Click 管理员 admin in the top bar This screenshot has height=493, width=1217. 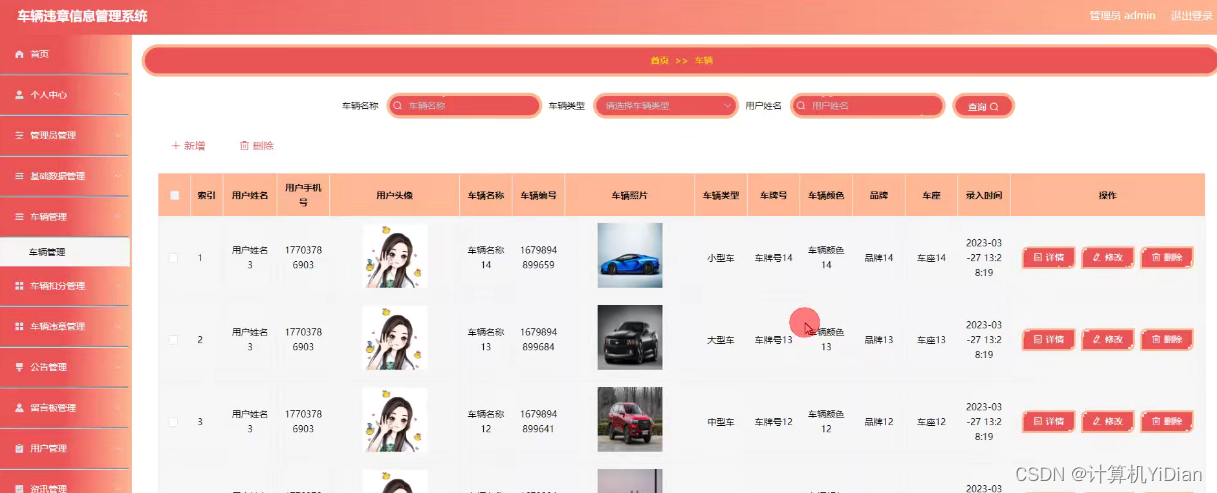point(1122,16)
